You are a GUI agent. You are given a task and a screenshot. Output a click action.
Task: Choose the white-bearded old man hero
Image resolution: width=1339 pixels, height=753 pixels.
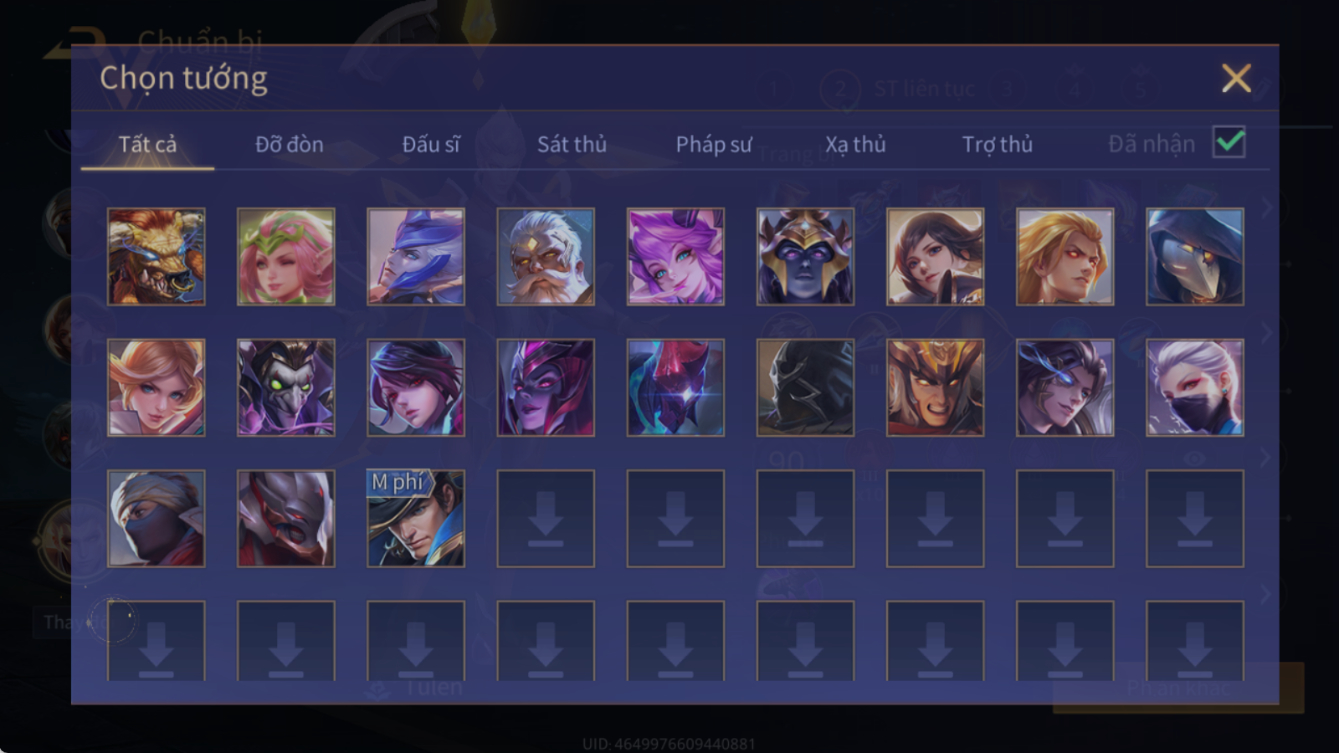coord(546,257)
